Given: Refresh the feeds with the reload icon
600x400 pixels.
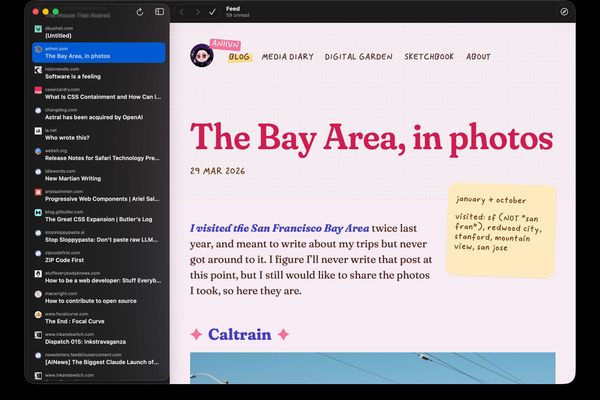Looking at the screenshot, I should (140, 12).
